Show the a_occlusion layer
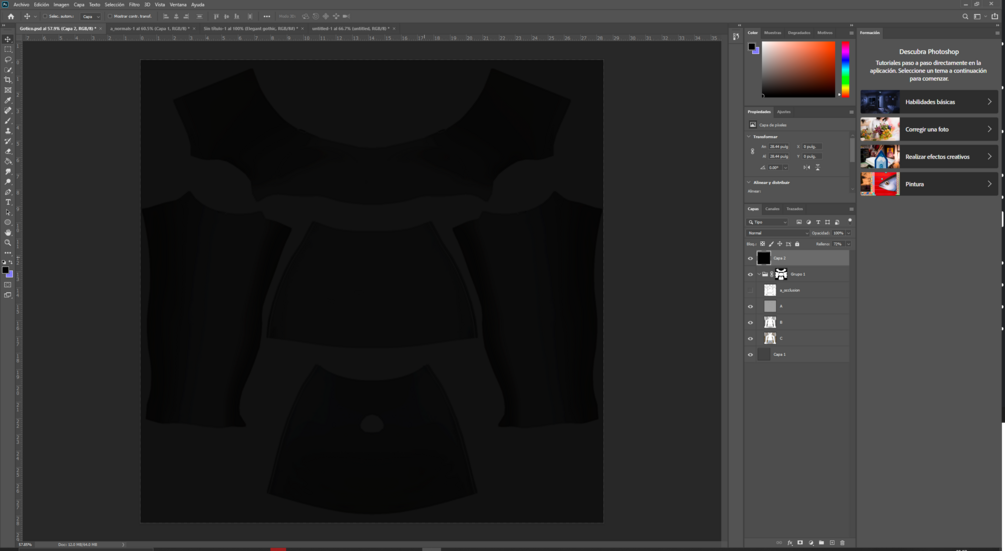1005x551 pixels. (751, 291)
